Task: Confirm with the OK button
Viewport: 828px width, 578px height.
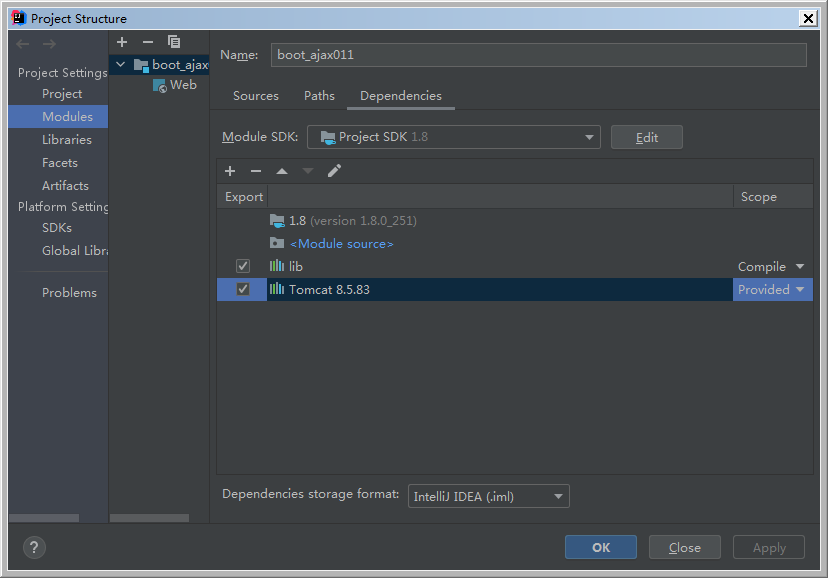Action: point(600,547)
